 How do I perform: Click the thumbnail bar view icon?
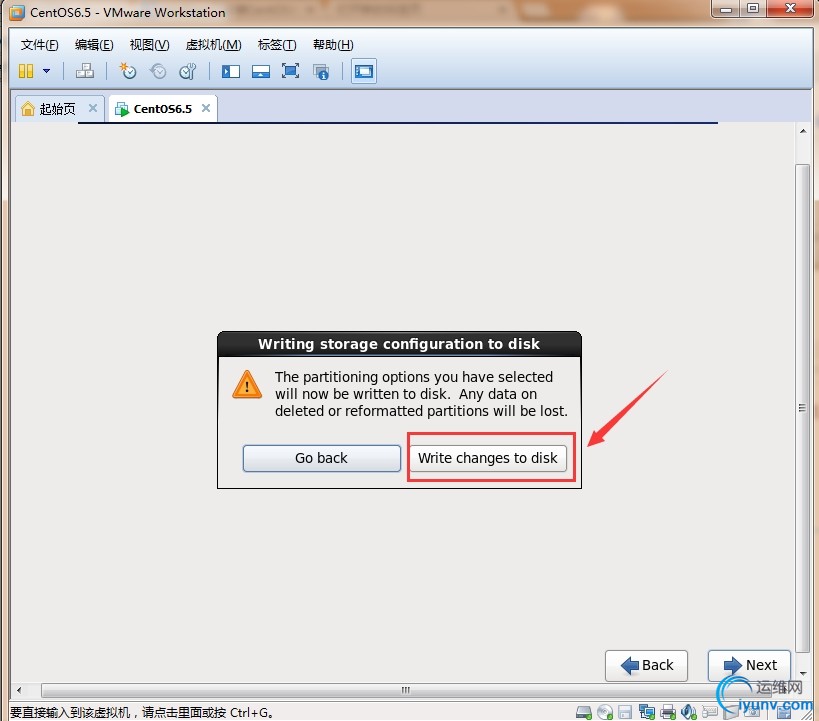click(261, 71)
